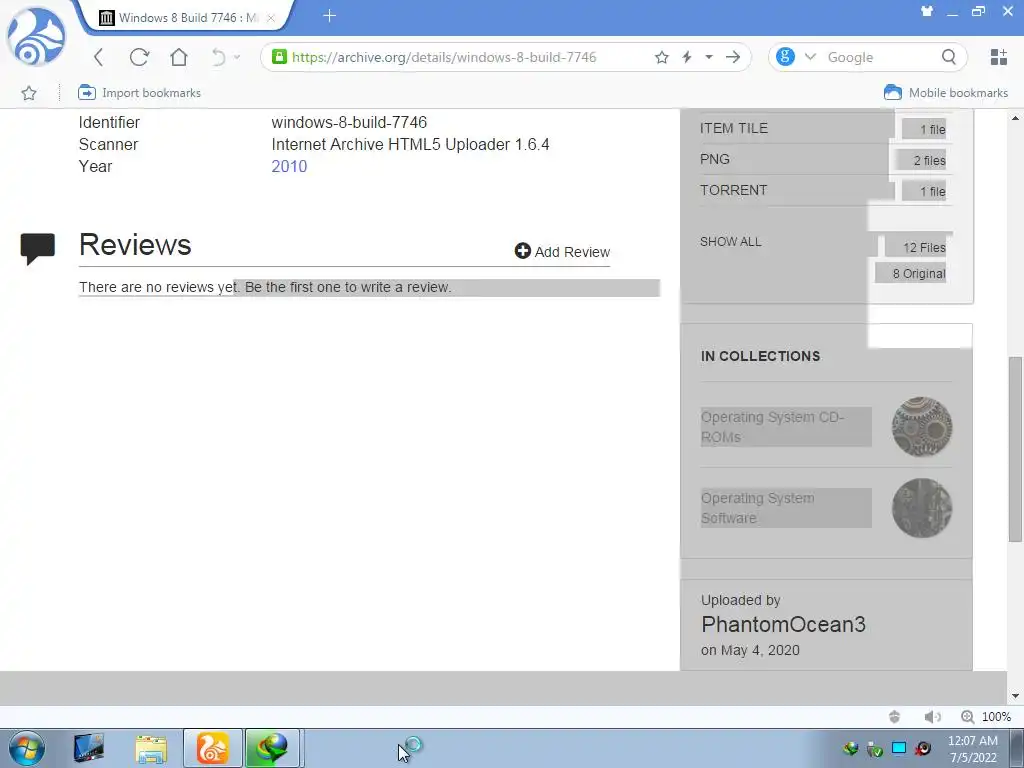1024x768 pixels.
Task: Click the green secure lock icon
Action: click(x=280, y=57)
